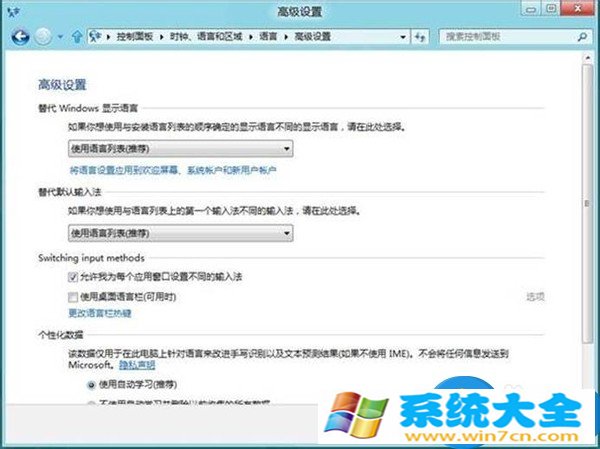Open 时钟、语言和区域 in the breadcrumb
The height and width of the screenshot is (449, 600).
click(206, 37)
